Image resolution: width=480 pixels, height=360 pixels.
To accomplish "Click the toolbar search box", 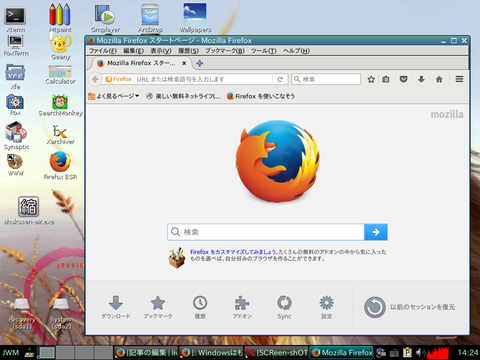I will click(x=326, y=79).
